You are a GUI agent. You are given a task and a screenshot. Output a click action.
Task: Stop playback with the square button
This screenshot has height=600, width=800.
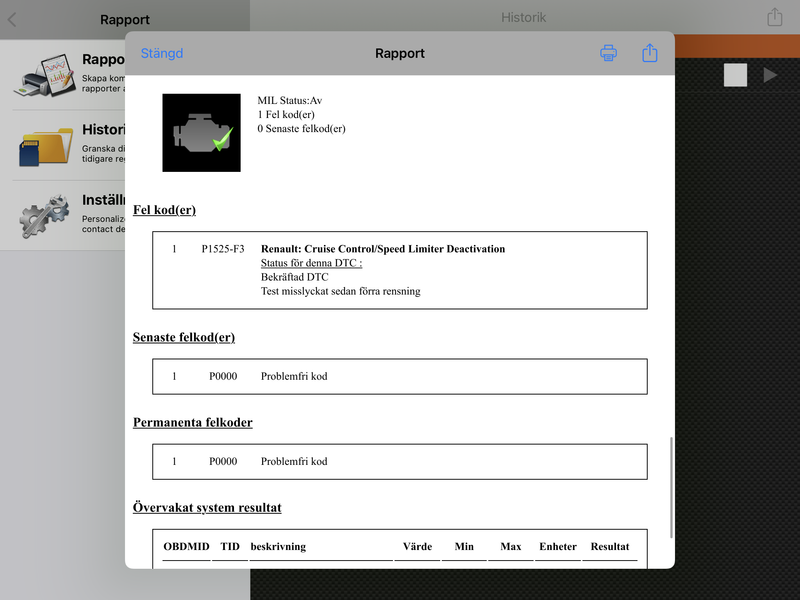(x=735, y=75)
